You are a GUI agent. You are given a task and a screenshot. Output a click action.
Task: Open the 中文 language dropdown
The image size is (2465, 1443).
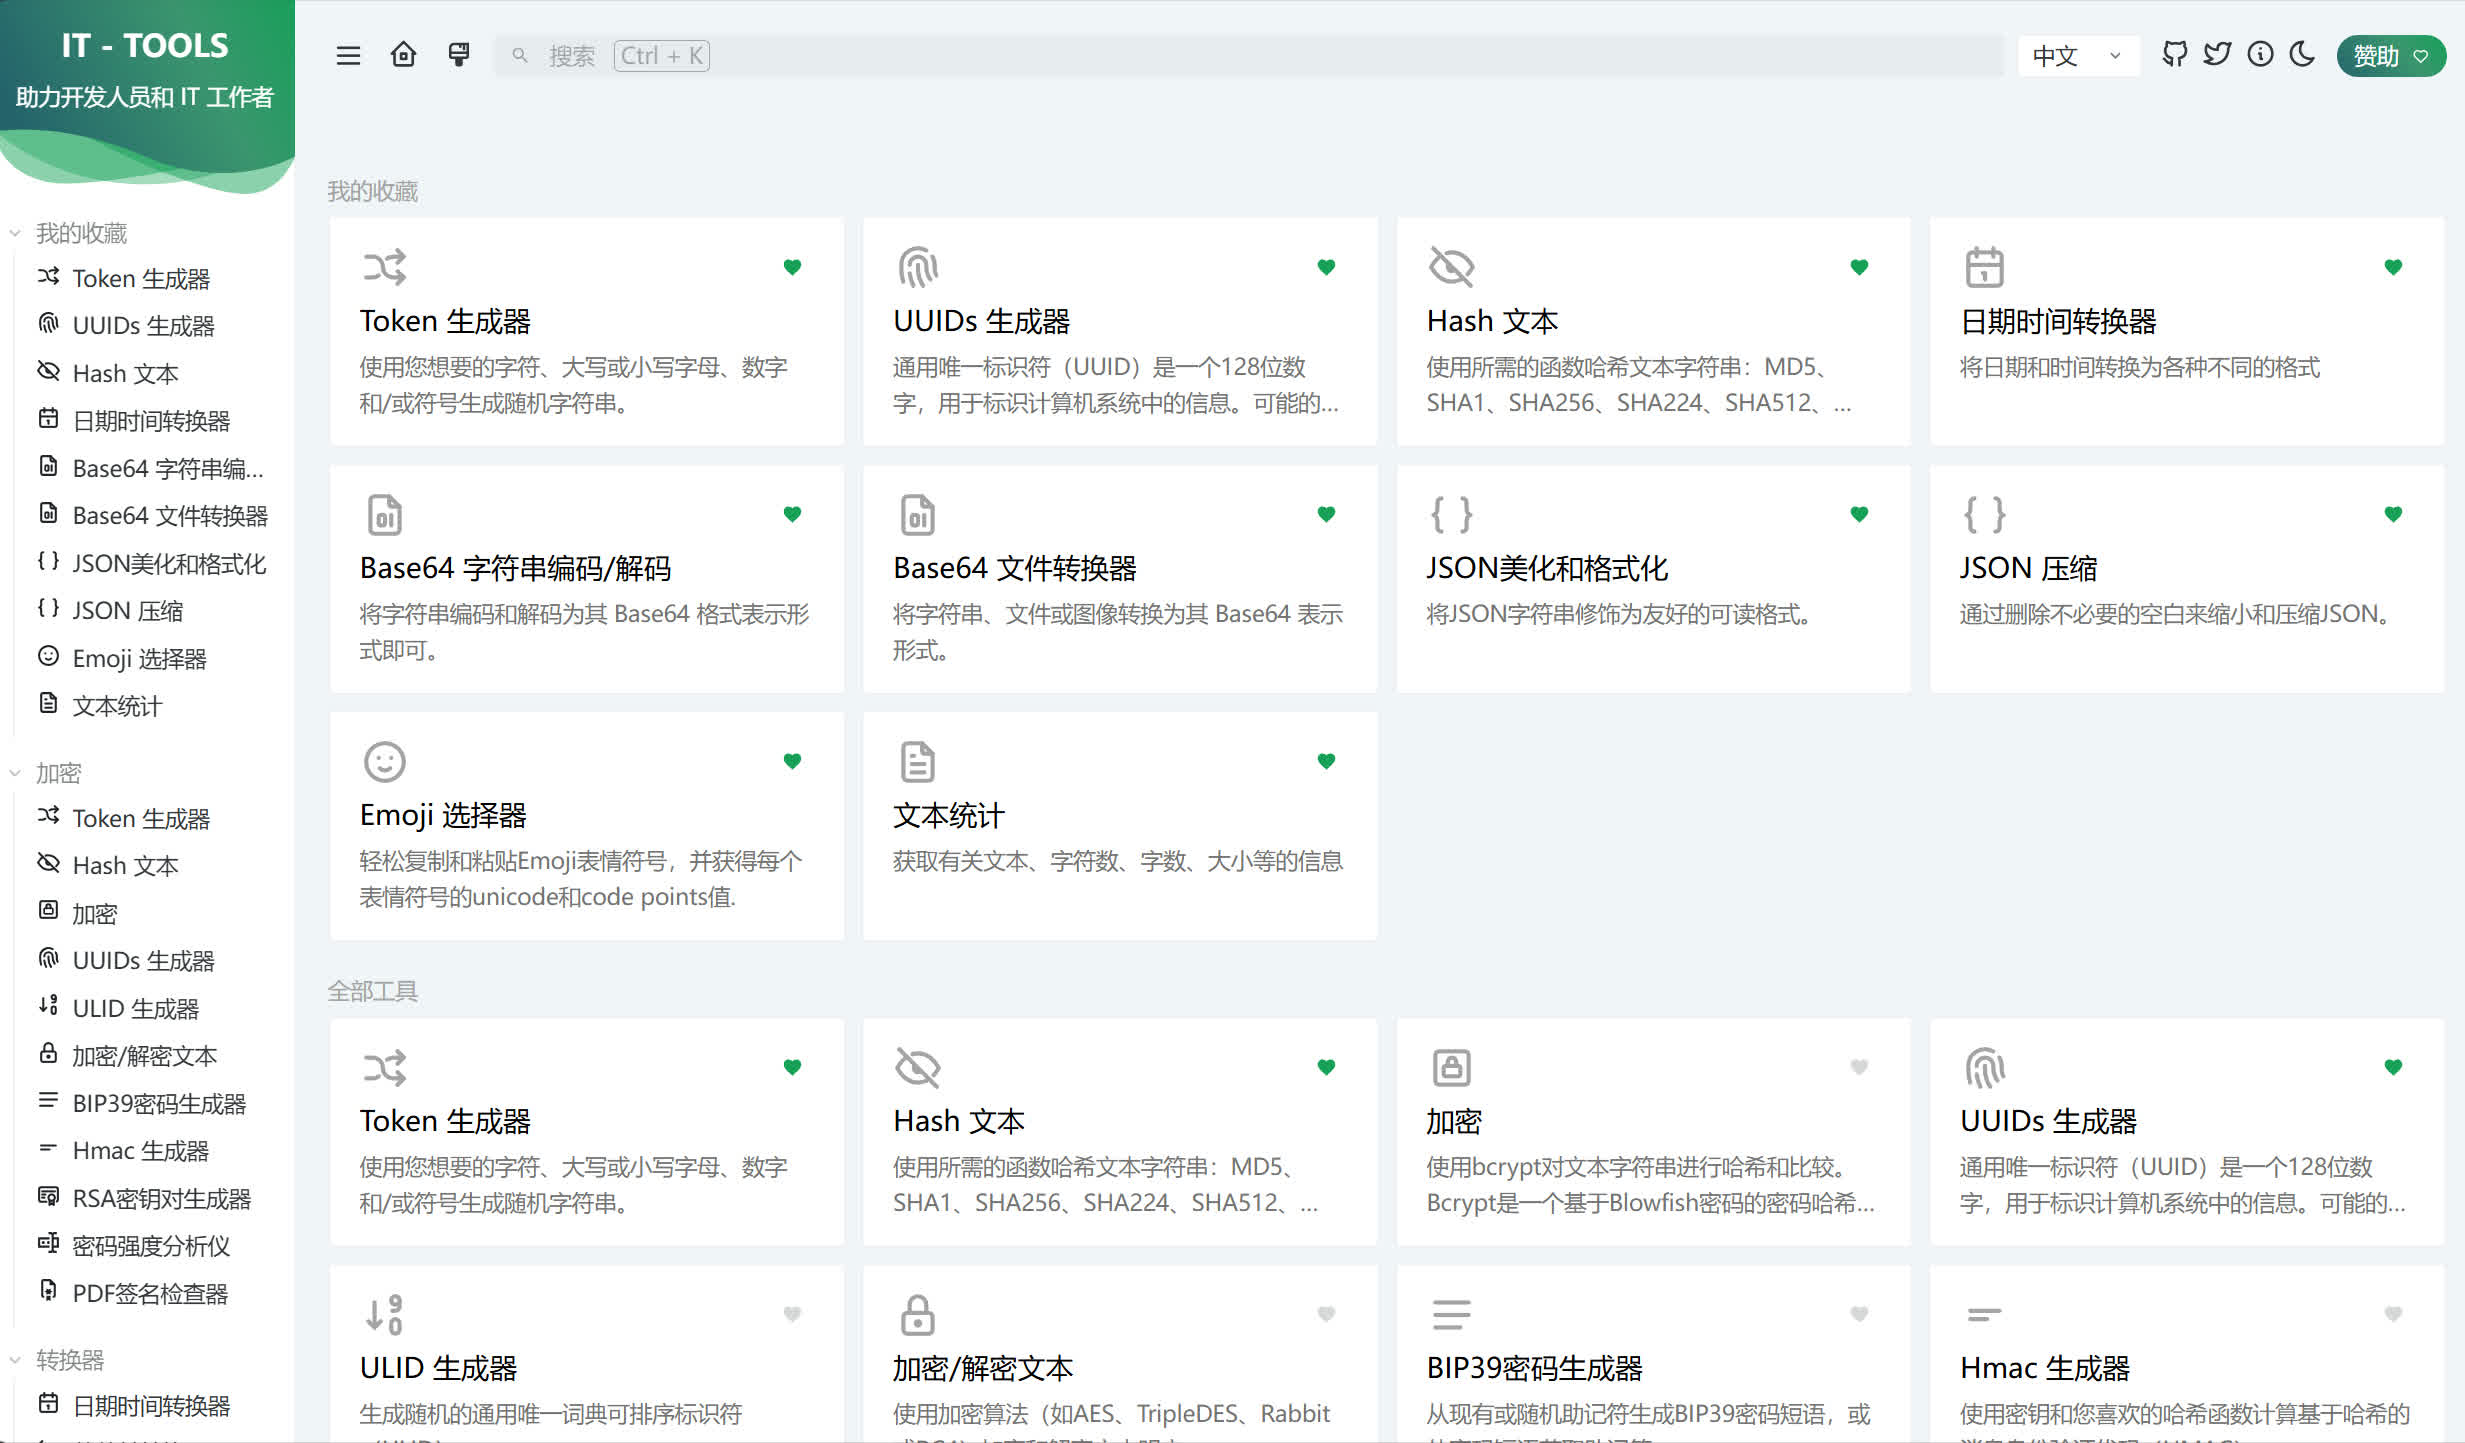pos(2078,56)
